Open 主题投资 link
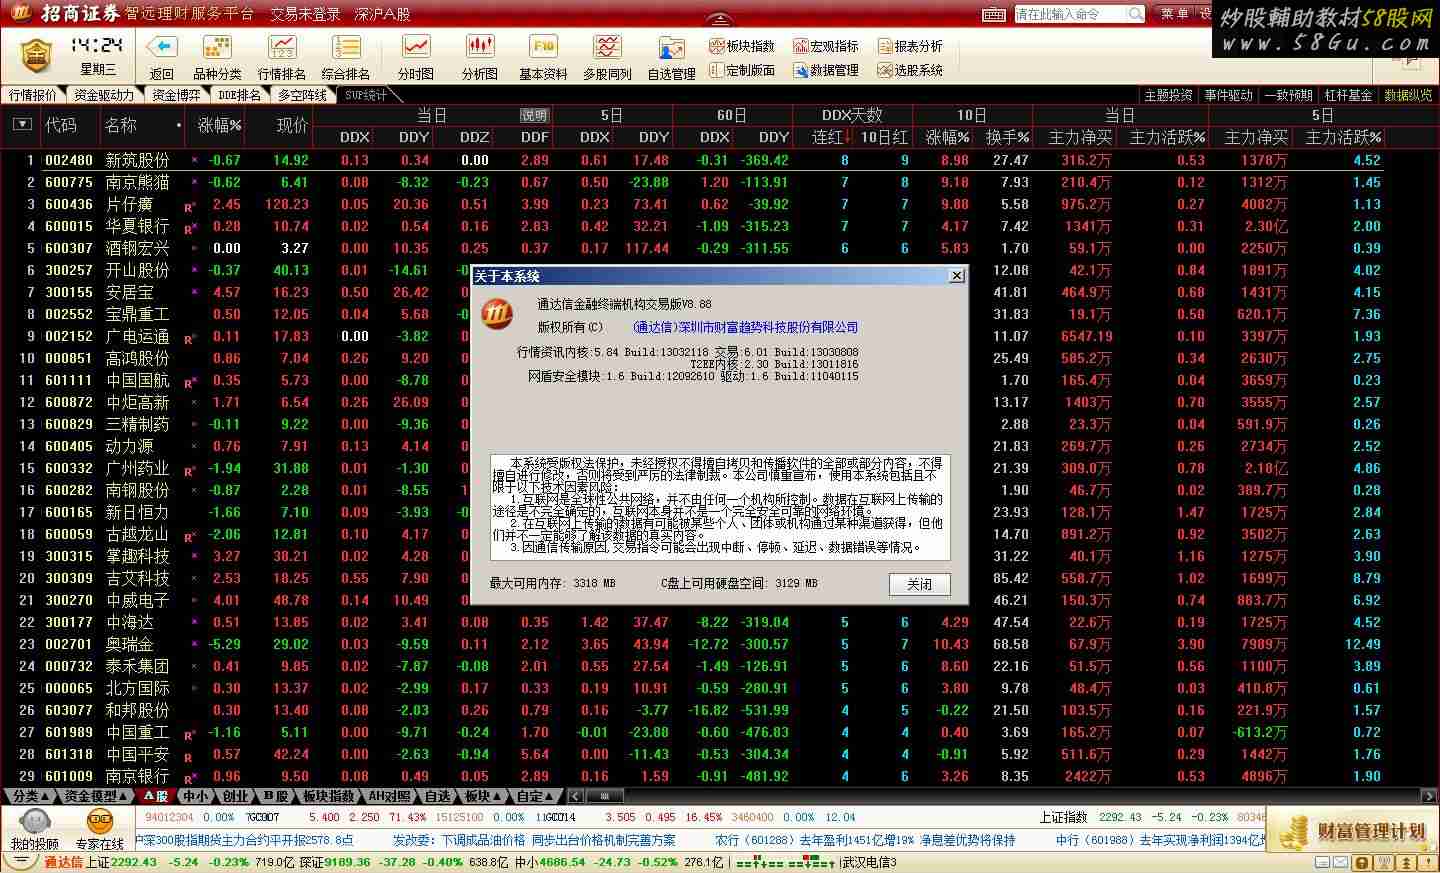 (x=1168, y=95)
